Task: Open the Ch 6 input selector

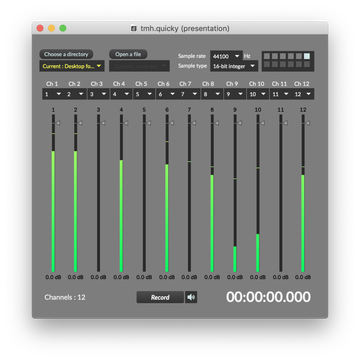Action: coord(167,94)
